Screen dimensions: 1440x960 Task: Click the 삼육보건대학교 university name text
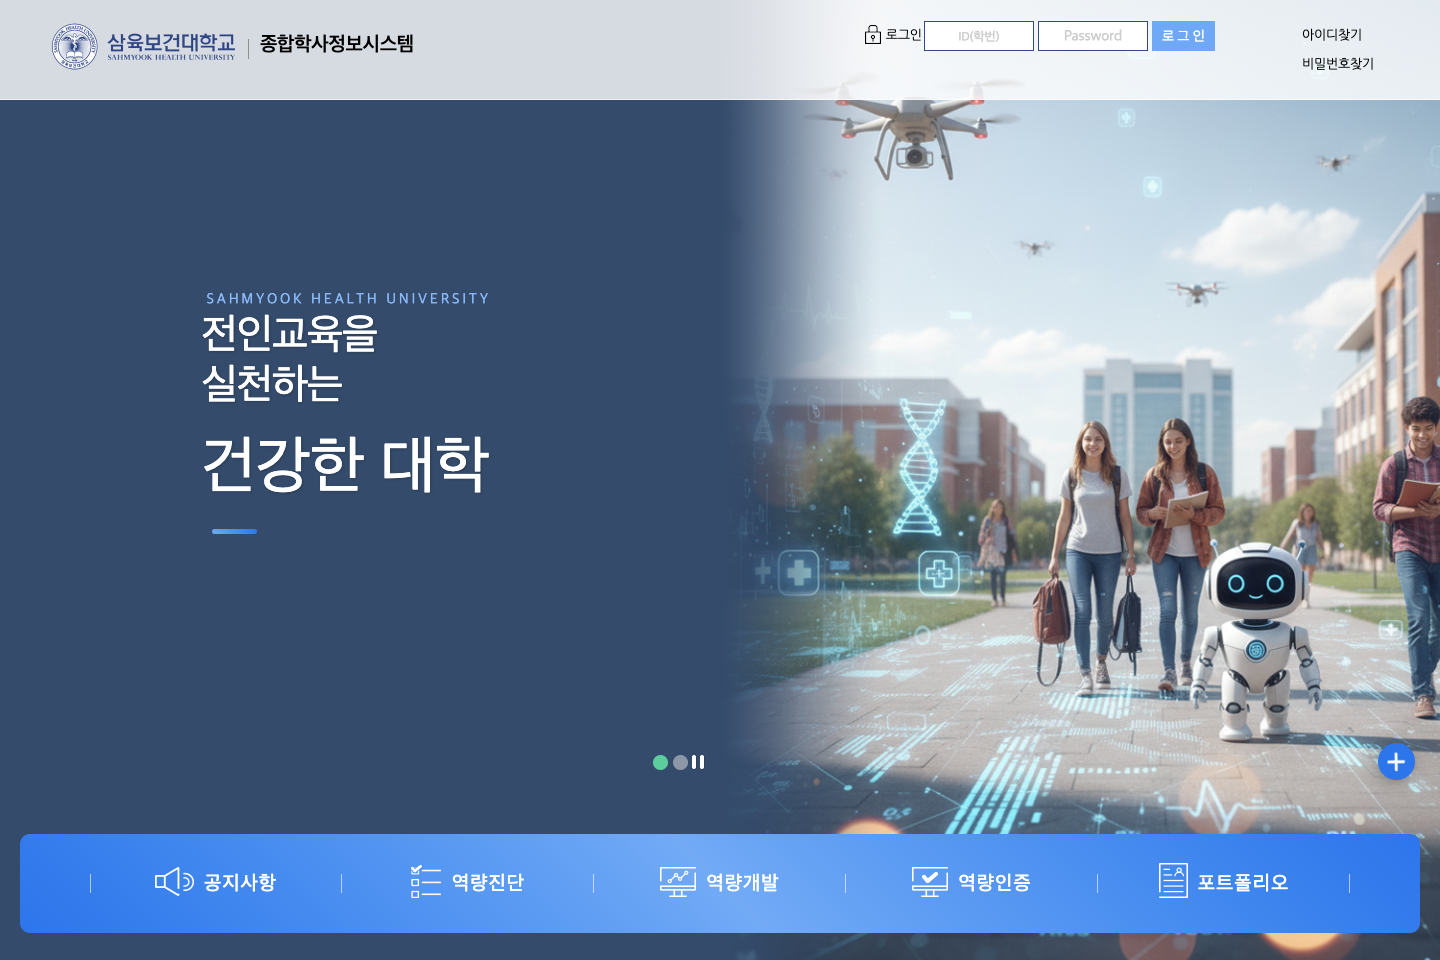pos(171,42)
